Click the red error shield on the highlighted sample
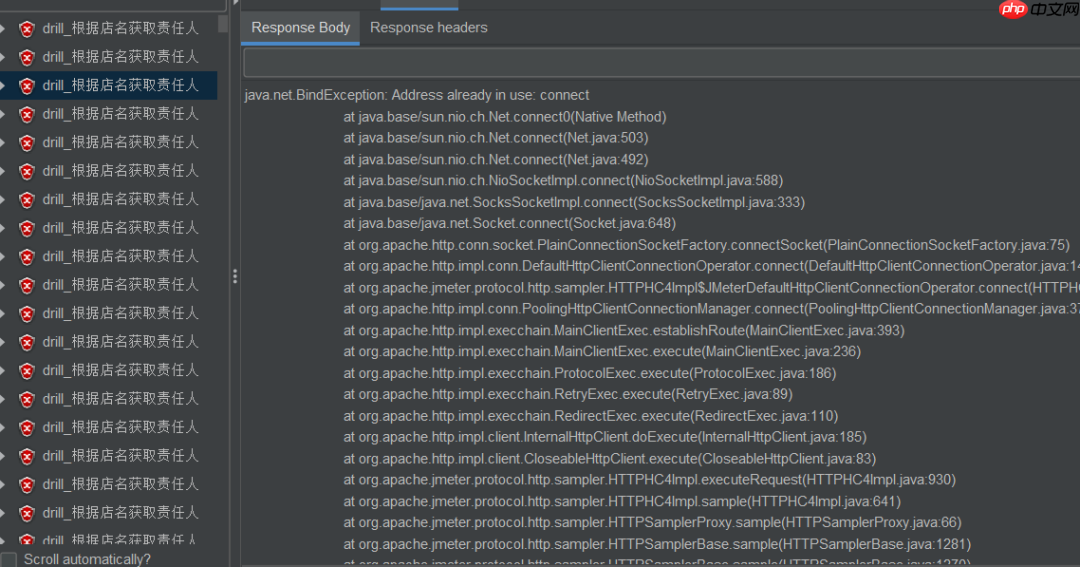This screenshot has width=1080, height=567. point(27,86)
